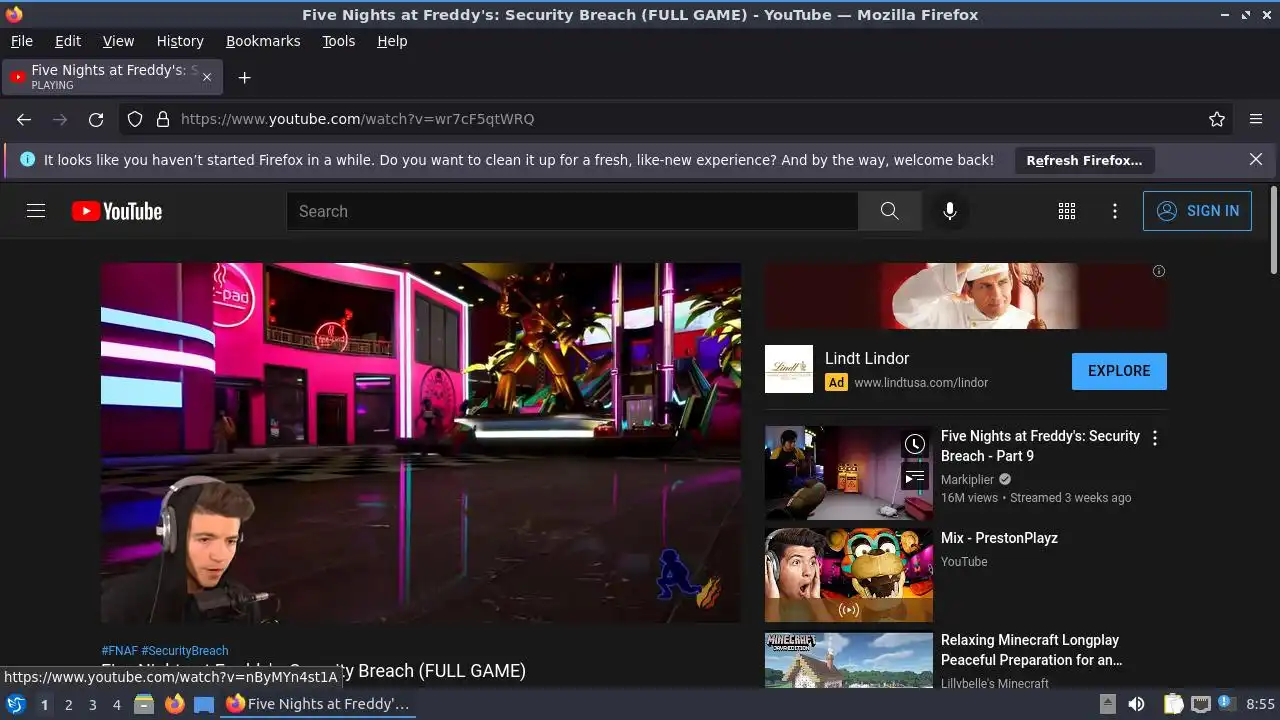Select the Five Nights at Freddy's tab

coord(112,77)
